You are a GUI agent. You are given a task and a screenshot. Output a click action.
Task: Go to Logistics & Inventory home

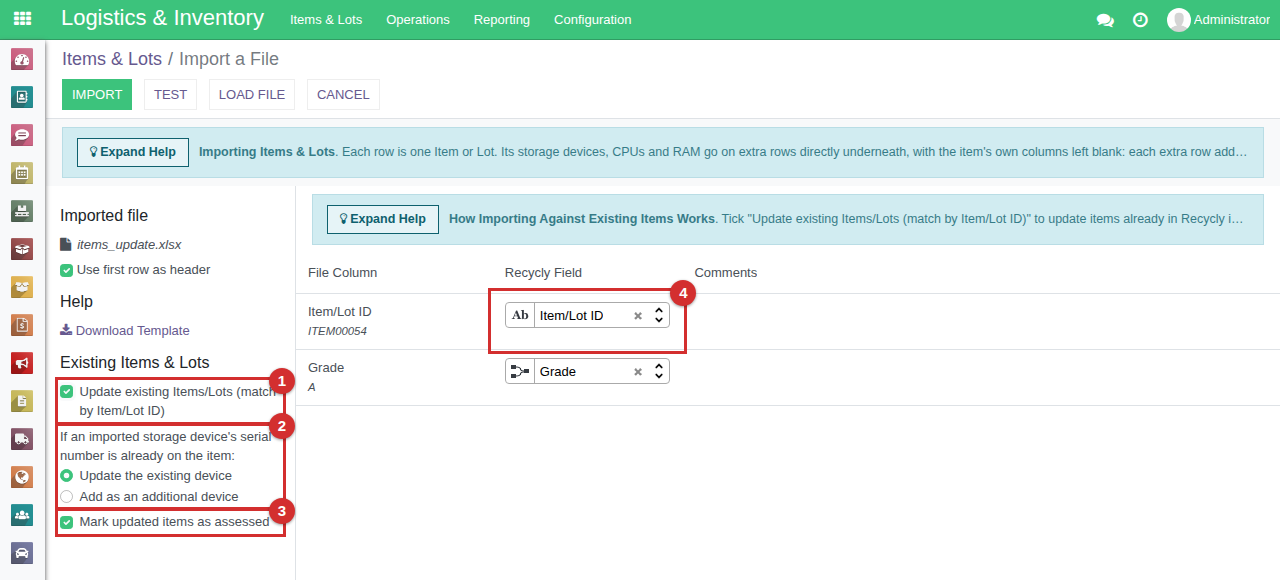coord(162,18)
